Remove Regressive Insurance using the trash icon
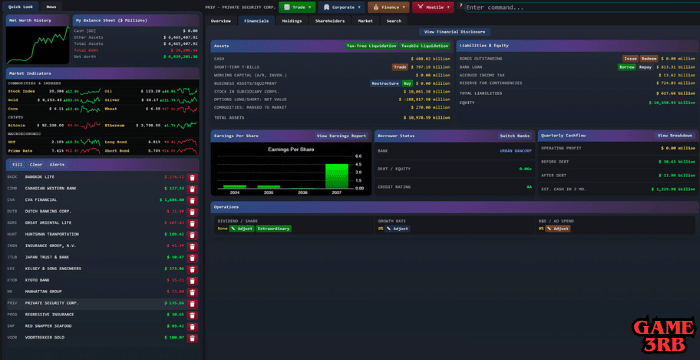 (192, 315)
